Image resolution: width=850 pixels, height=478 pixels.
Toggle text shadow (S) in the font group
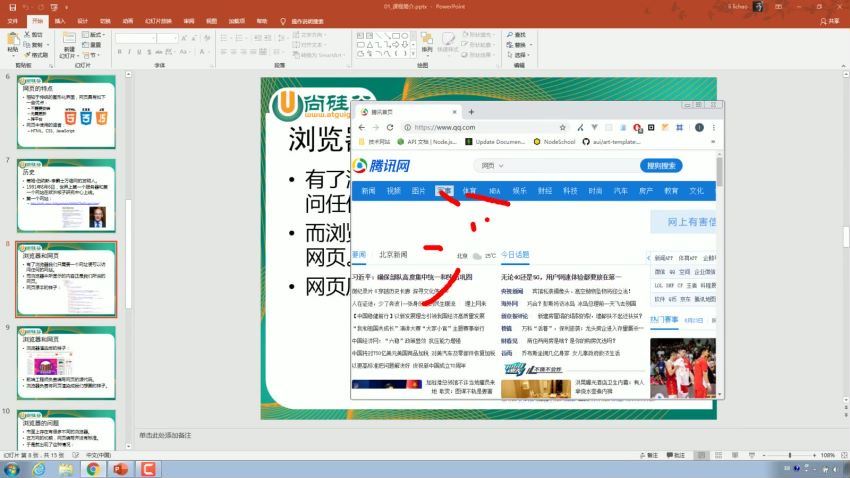pyautogui.click(x=149, y=52)
